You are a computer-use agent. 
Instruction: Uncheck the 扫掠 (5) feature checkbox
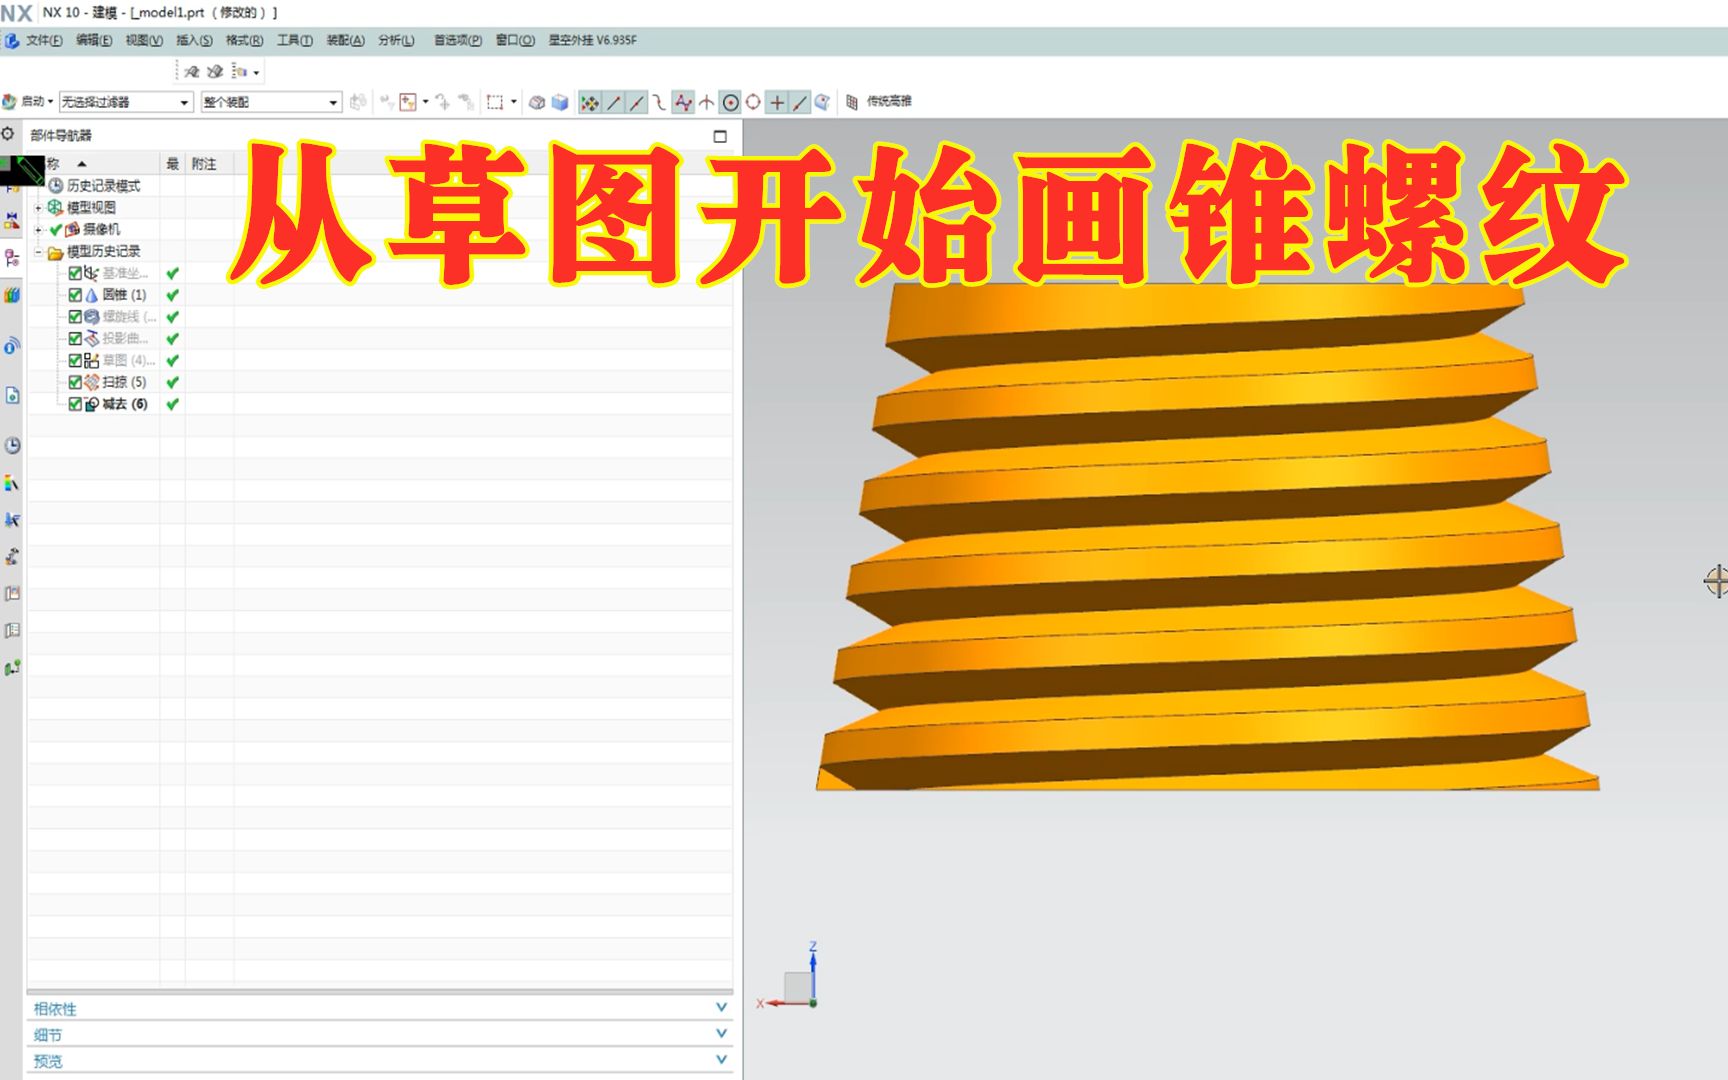74,381
